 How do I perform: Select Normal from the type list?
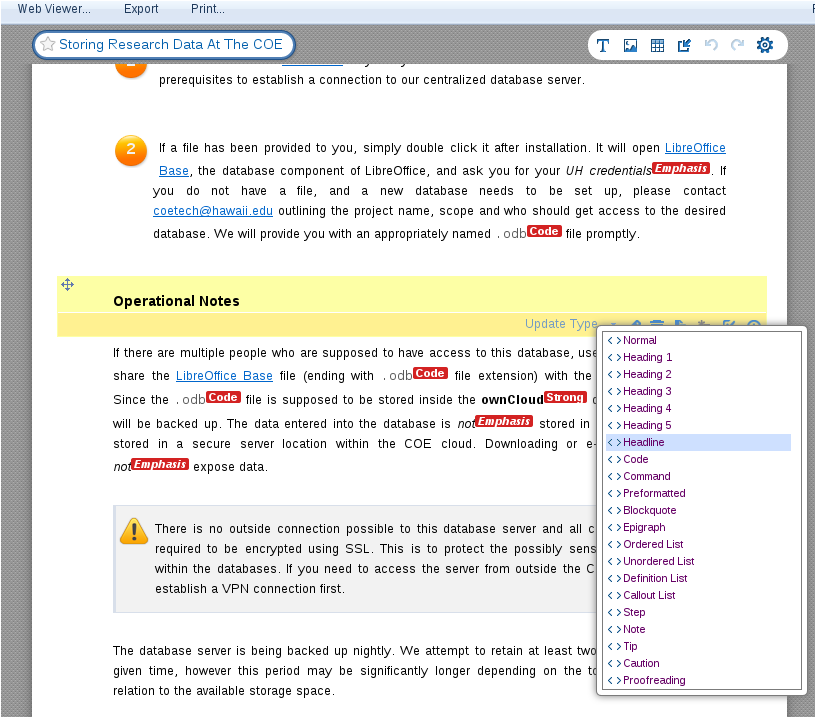pos(698,340)
